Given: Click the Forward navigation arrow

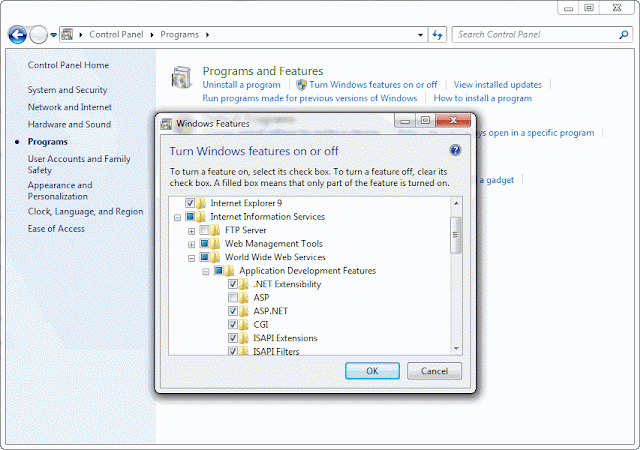Looking at the screenshot, I should pos(39,35).
